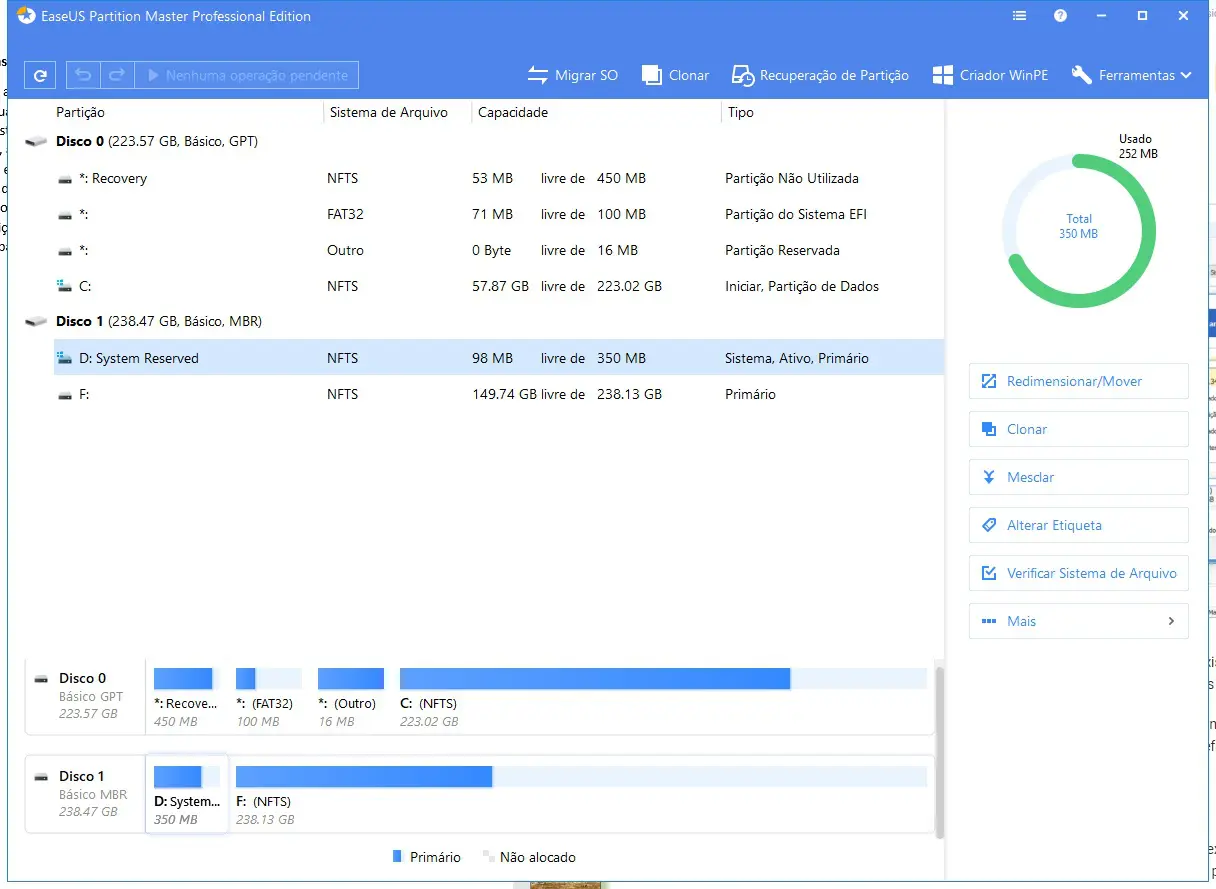
Task: Select Disco 0 Básico GPT in disk map
Action: coord(85,696)
